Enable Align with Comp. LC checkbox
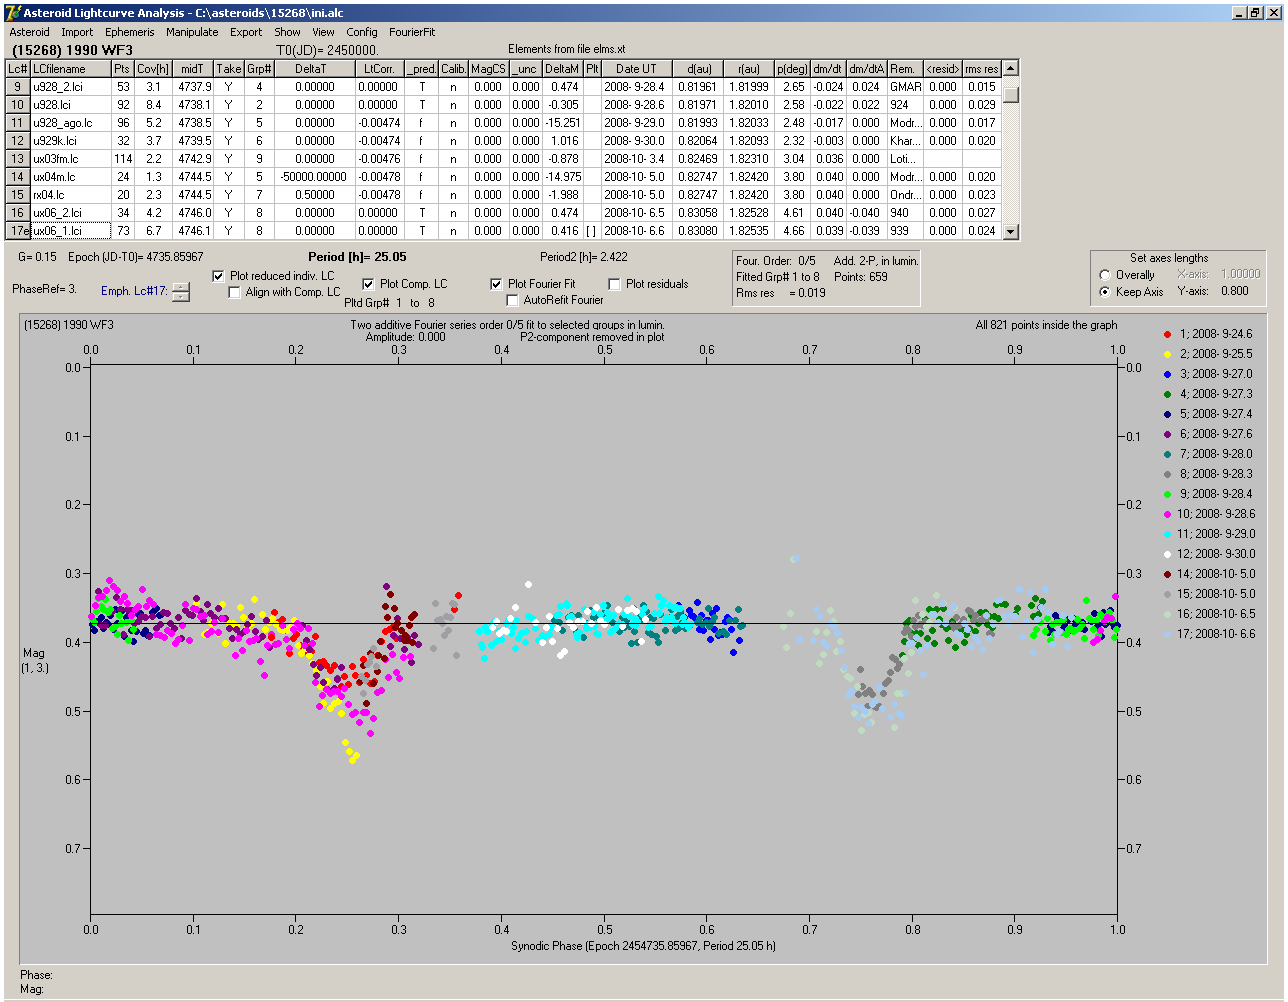 pos(235,292)
